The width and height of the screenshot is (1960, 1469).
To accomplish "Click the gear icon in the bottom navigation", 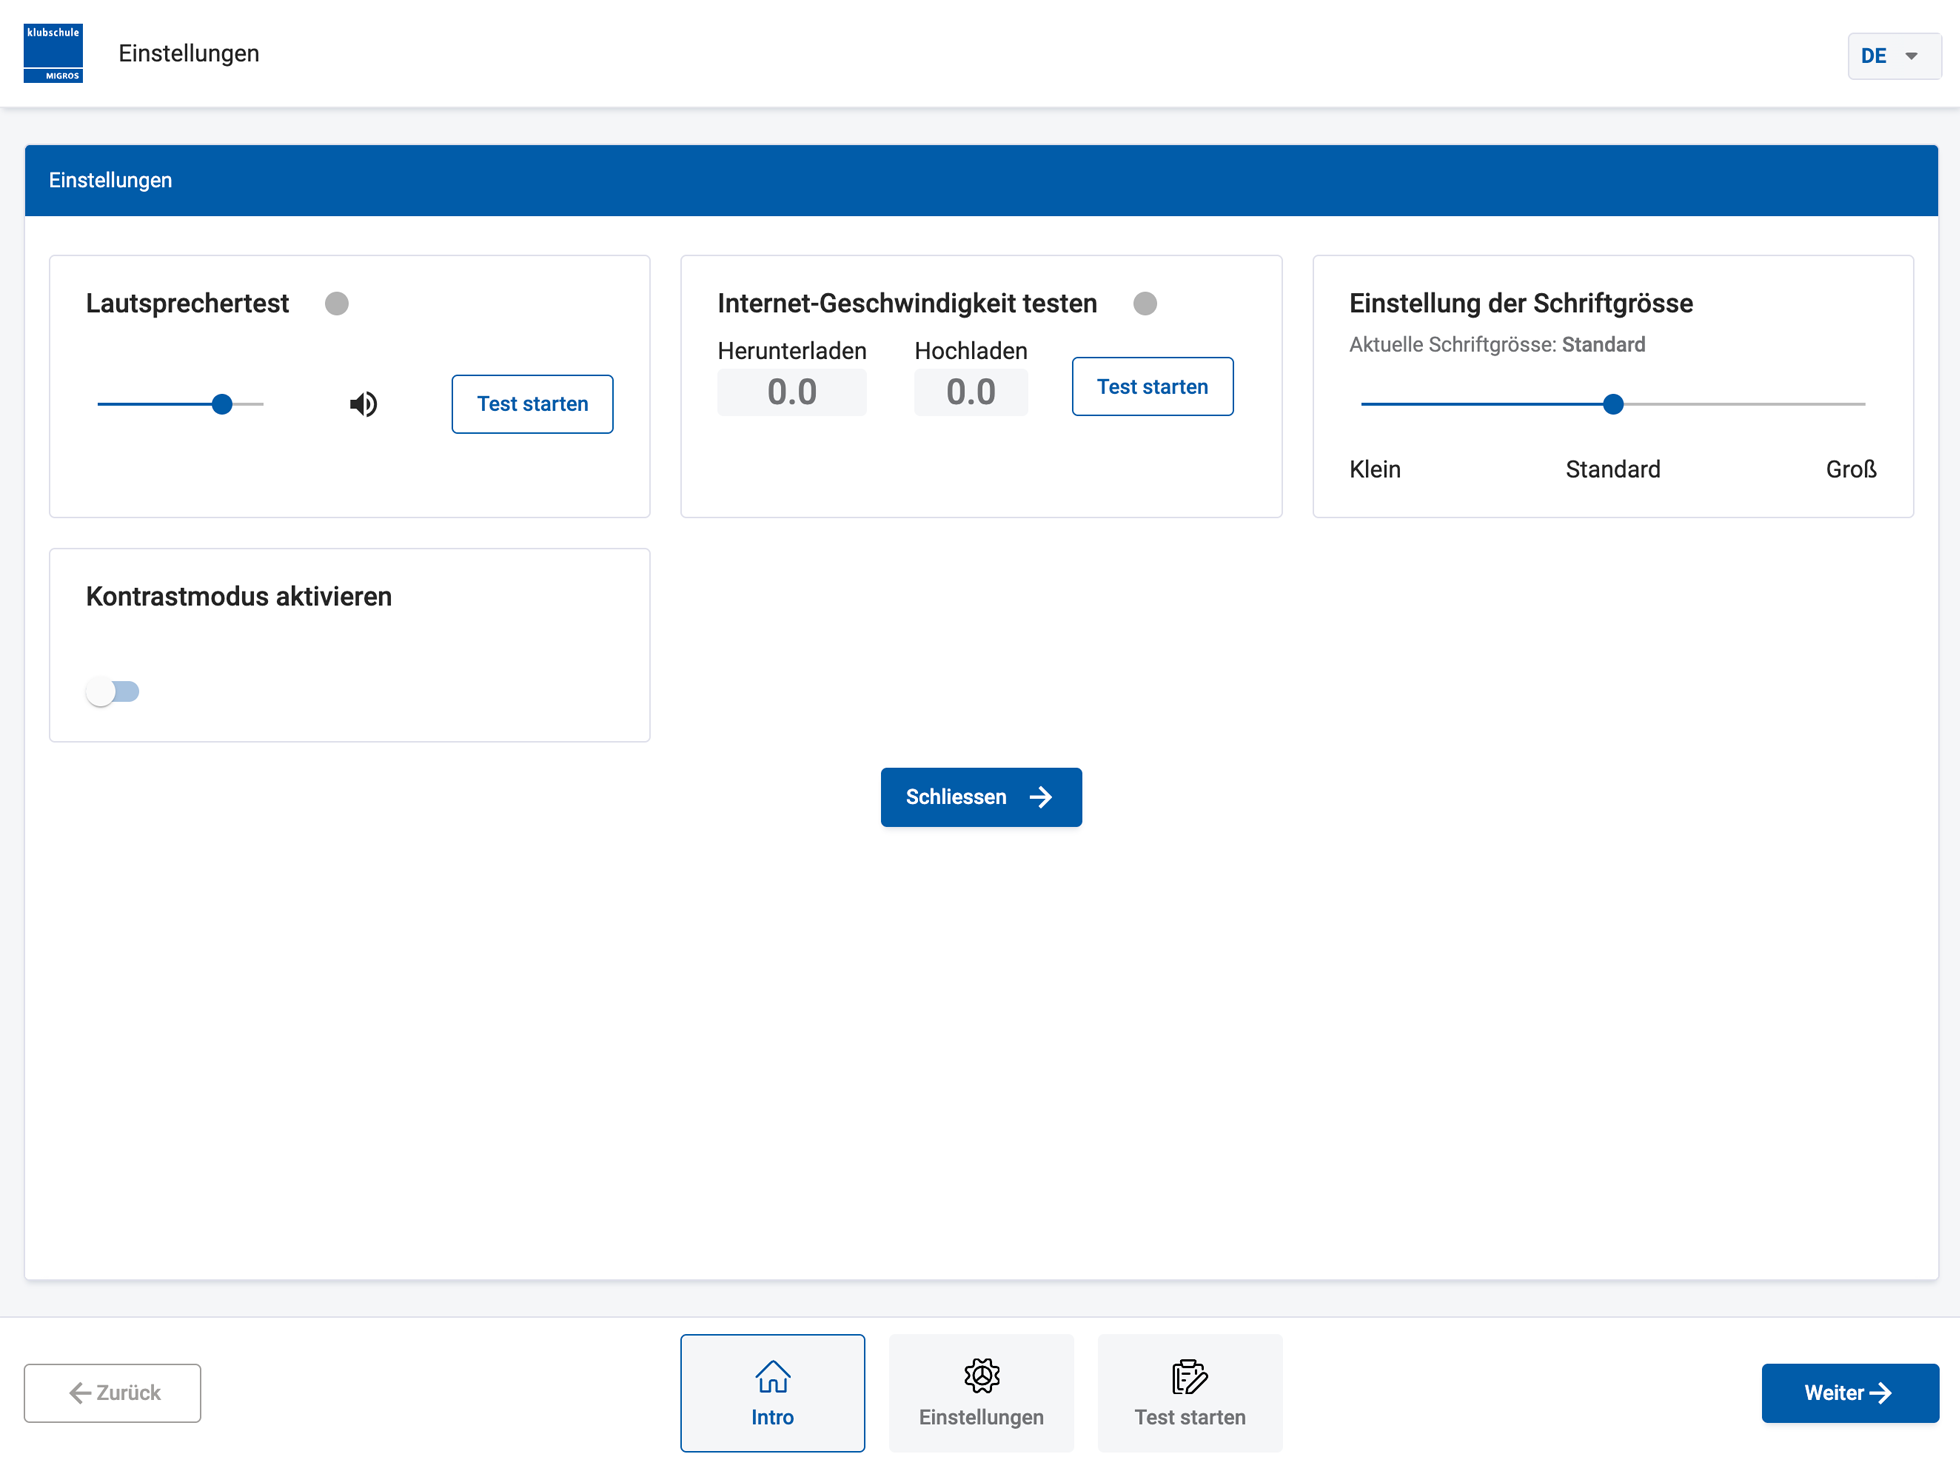I will click(981, 1376).
